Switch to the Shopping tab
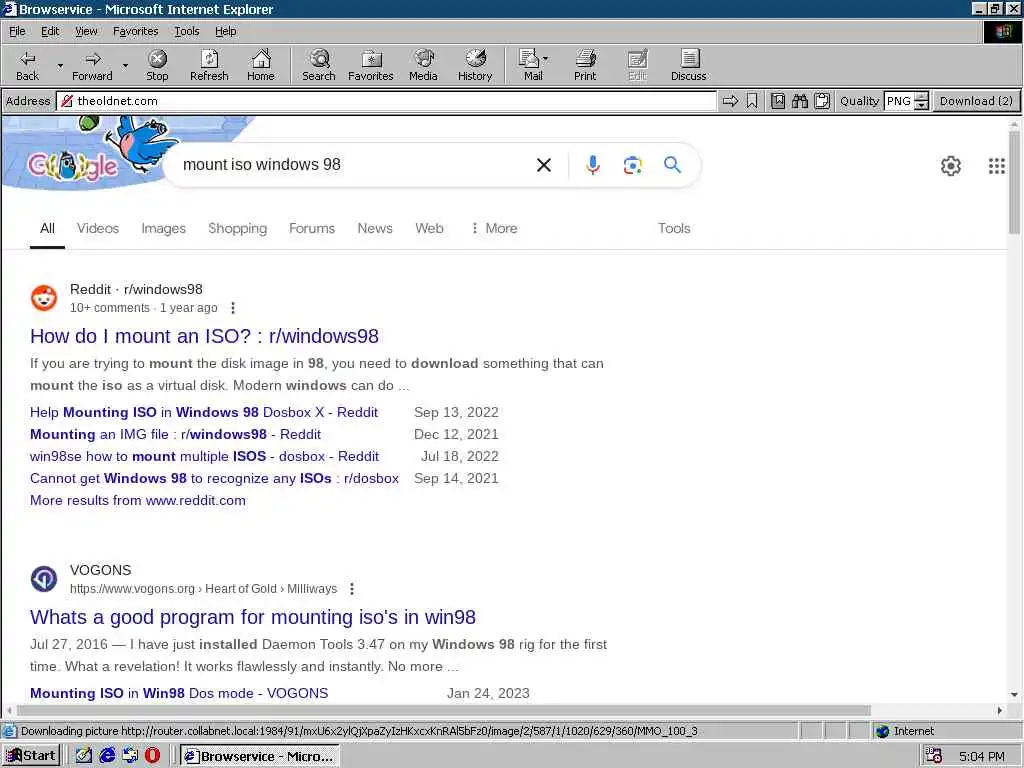 pos(237,228)
